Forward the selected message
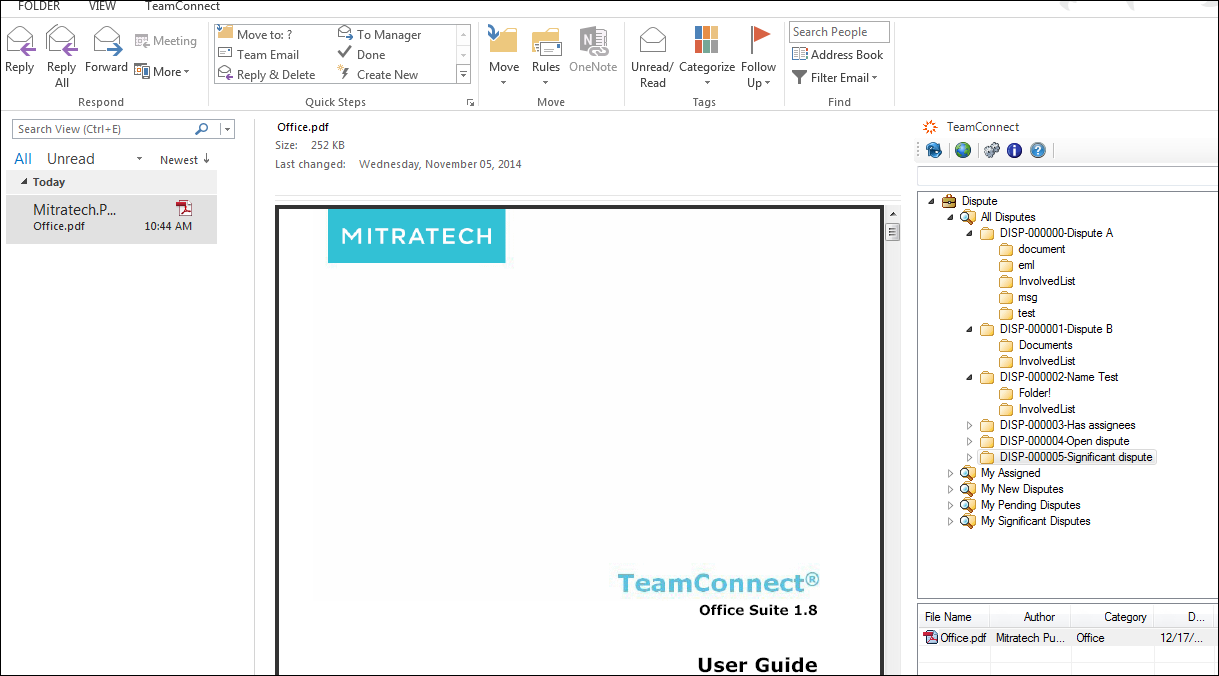Screen dimensions: 1219x676 (106, 52)
